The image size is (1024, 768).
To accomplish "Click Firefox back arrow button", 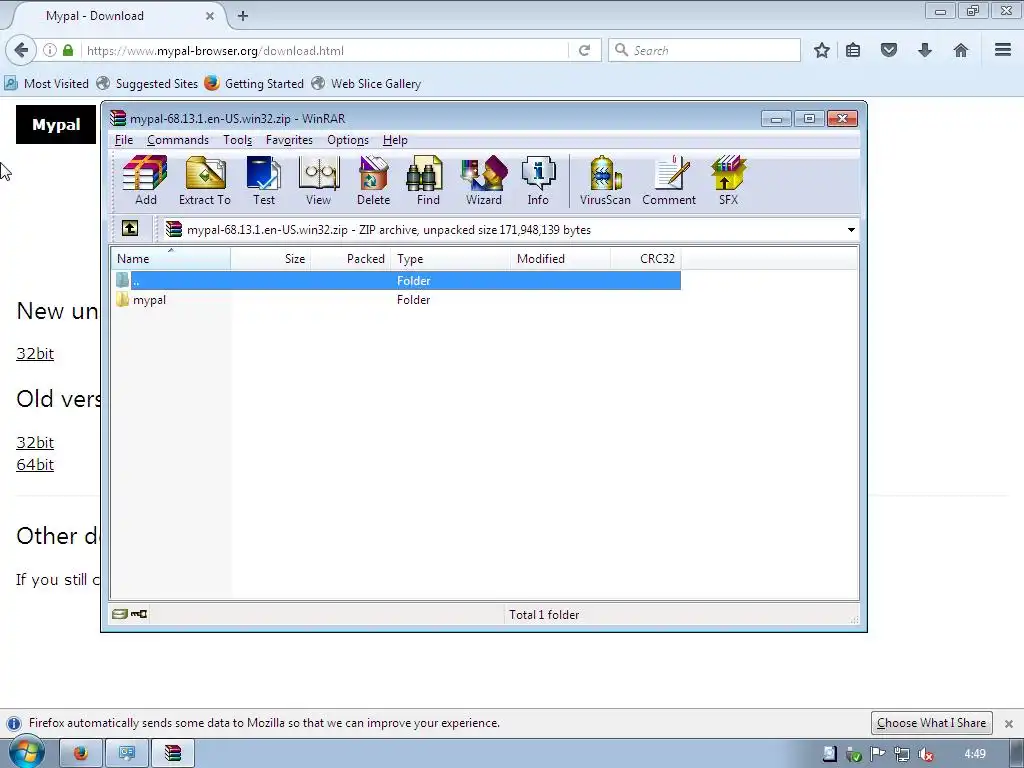I will (x=21, y=50).
